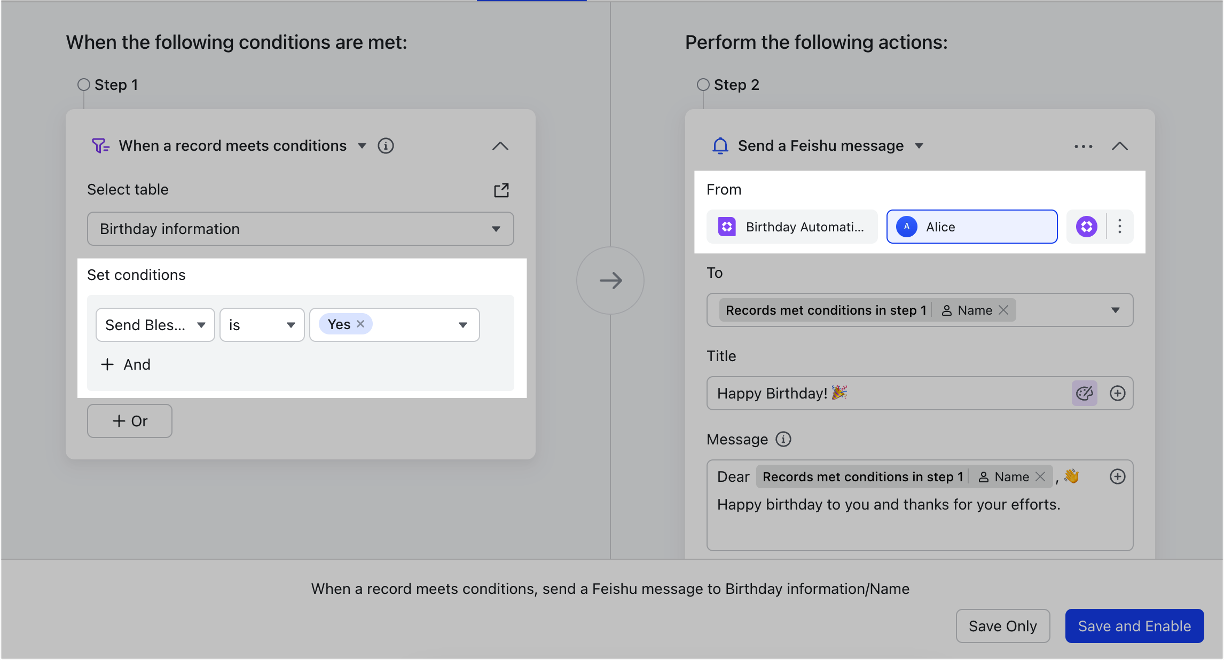Select Alice as the sender

(972, 227)
